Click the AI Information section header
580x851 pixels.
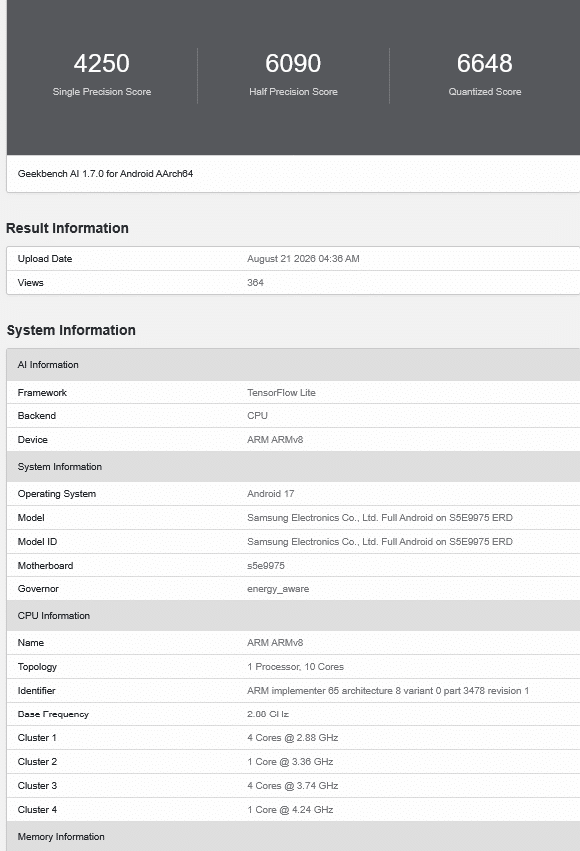[294, 365]
